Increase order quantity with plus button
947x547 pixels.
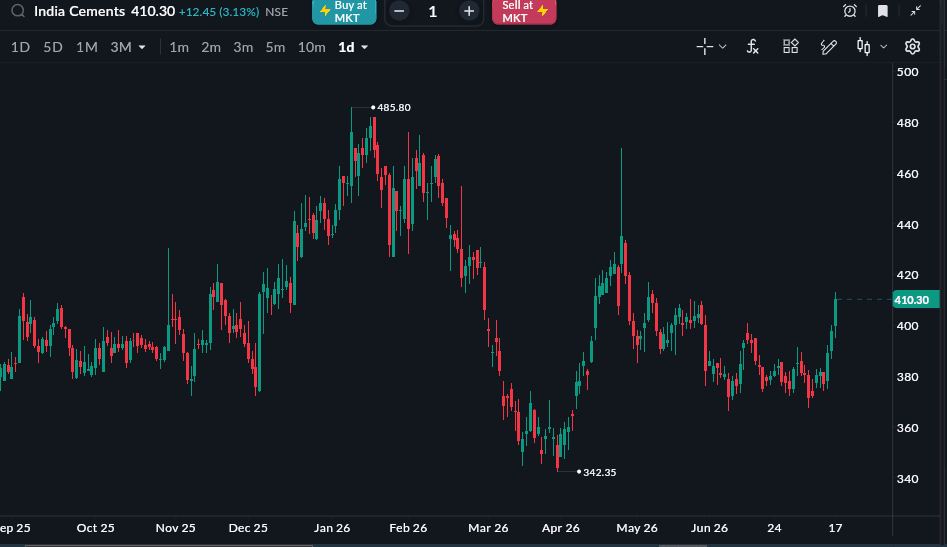pyautogui.click(x=469, y=11)
